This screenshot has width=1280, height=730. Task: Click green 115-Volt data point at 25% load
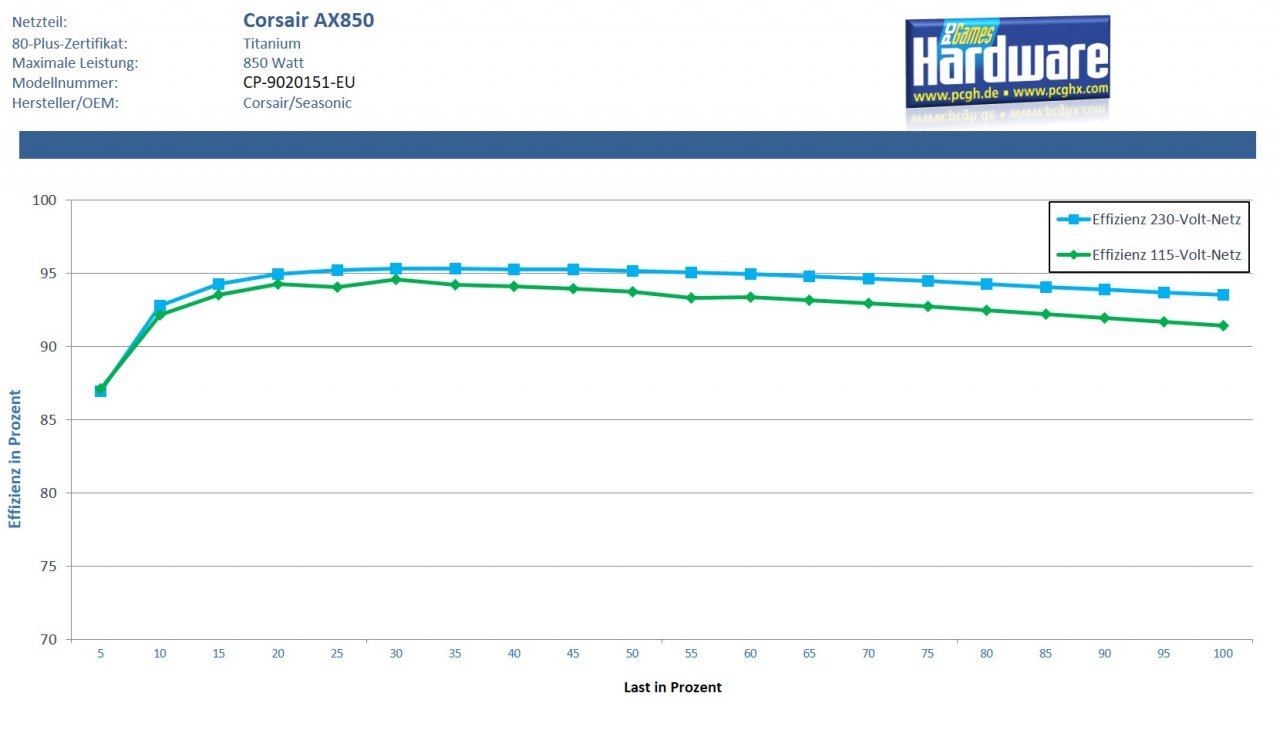point(337,287)
